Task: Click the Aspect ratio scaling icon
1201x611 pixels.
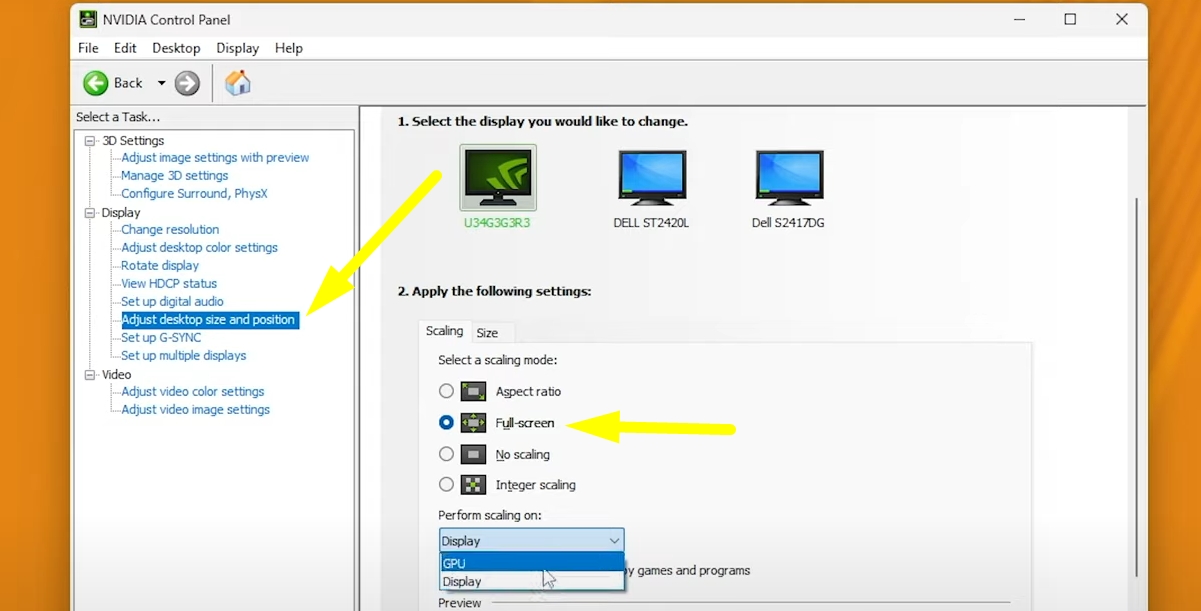Action: point(473,391)
